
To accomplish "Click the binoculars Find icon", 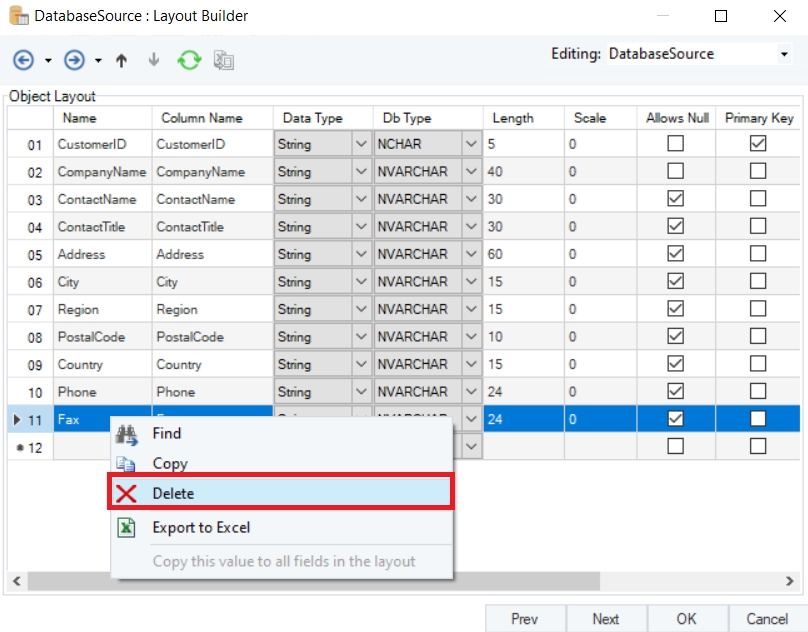I will pyautogui.click(x=127, y=434).
